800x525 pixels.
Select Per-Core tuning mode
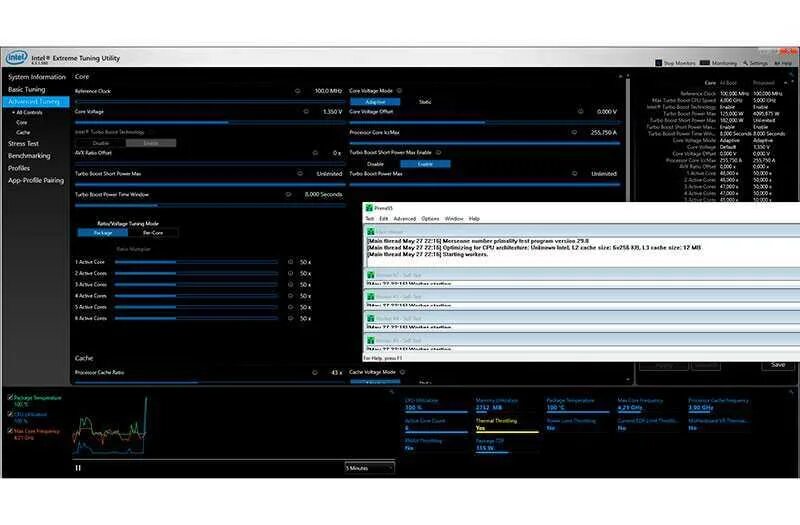point(153,233)
